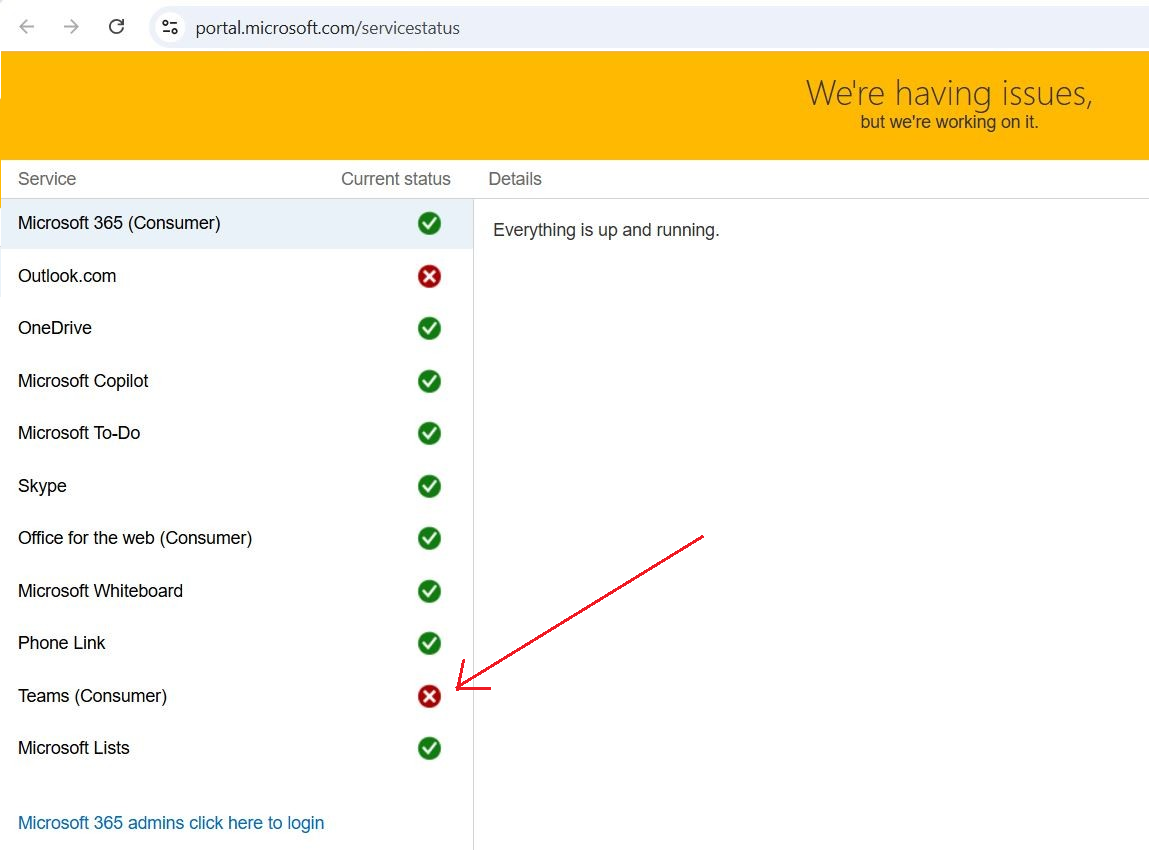Reload the page with browser refresh button

tap(116, 27)
